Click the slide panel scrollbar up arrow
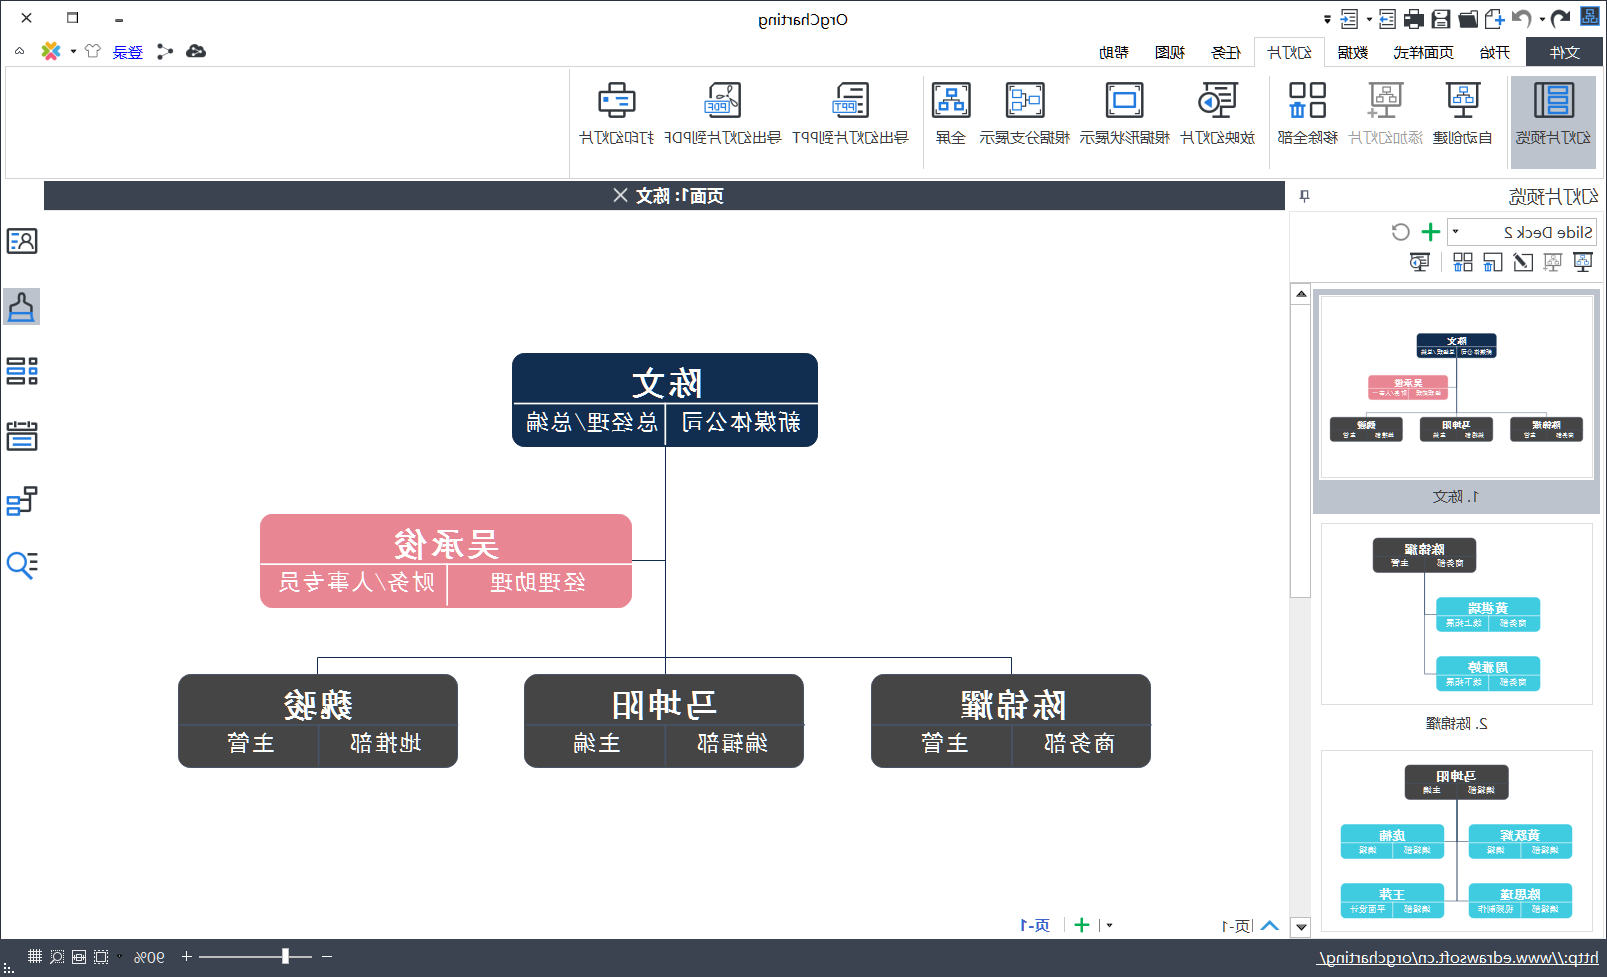 pos(1301,294)
